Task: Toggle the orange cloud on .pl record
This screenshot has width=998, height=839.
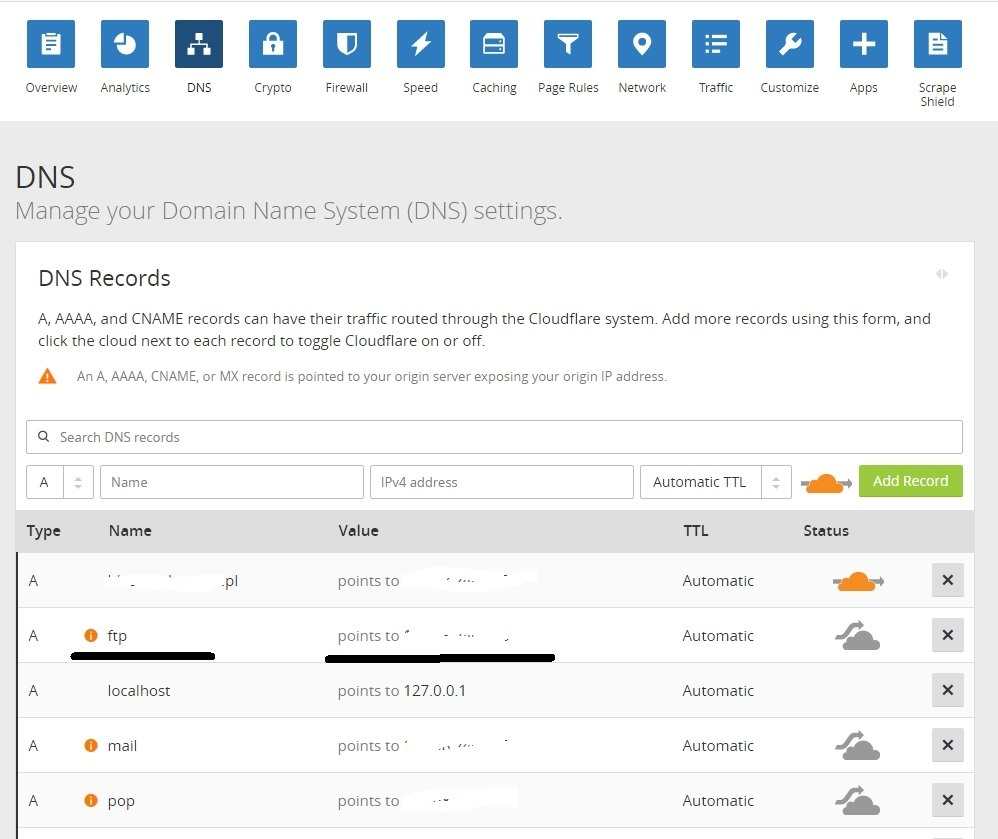Action: pos(857,581)
